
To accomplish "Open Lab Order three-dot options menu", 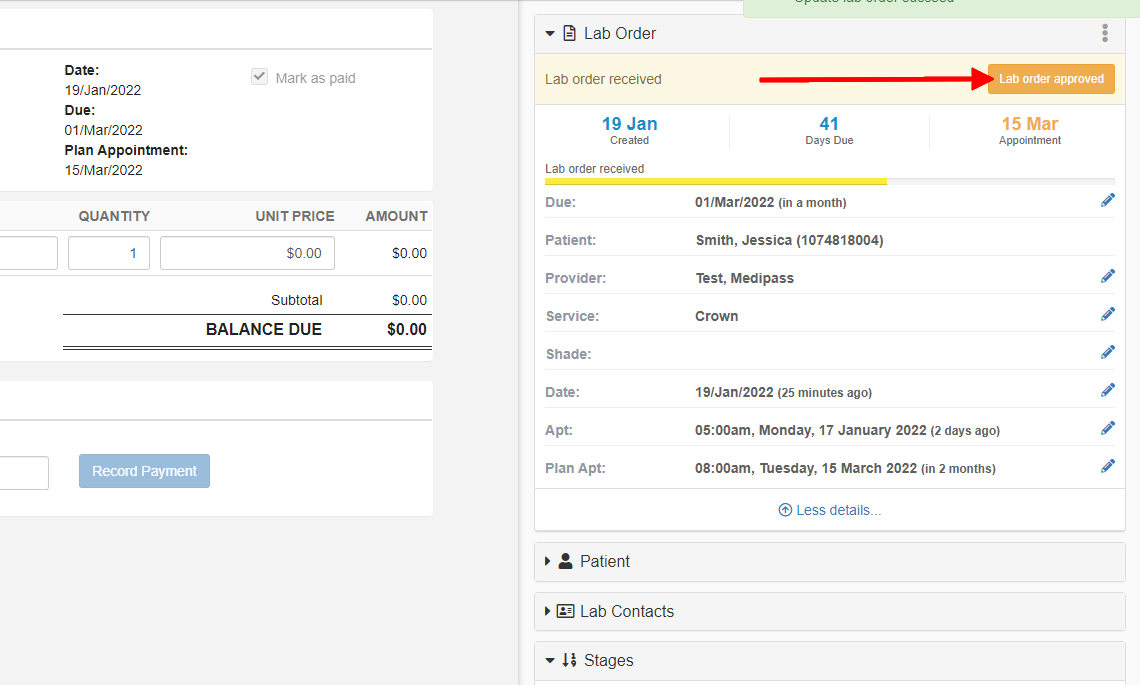I will (1104, 34).
